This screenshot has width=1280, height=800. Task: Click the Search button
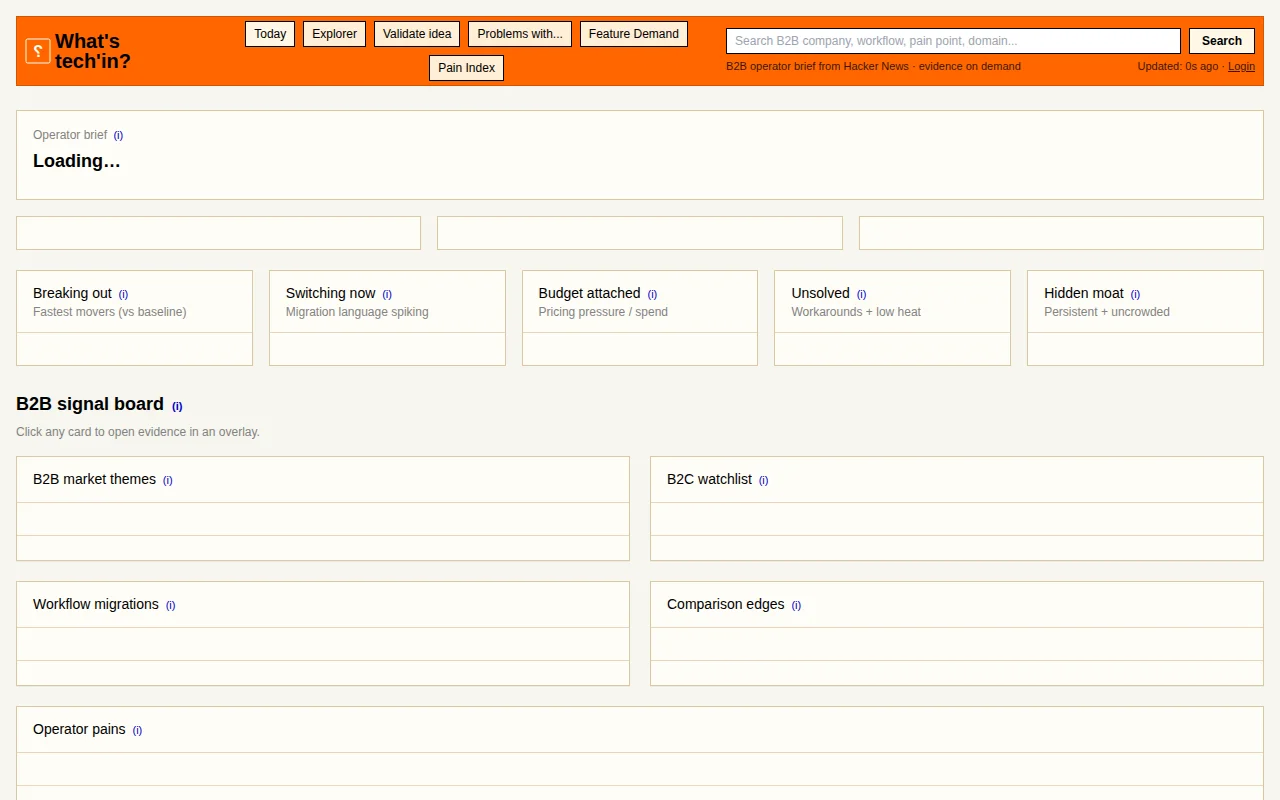[x=1222, y=41]
